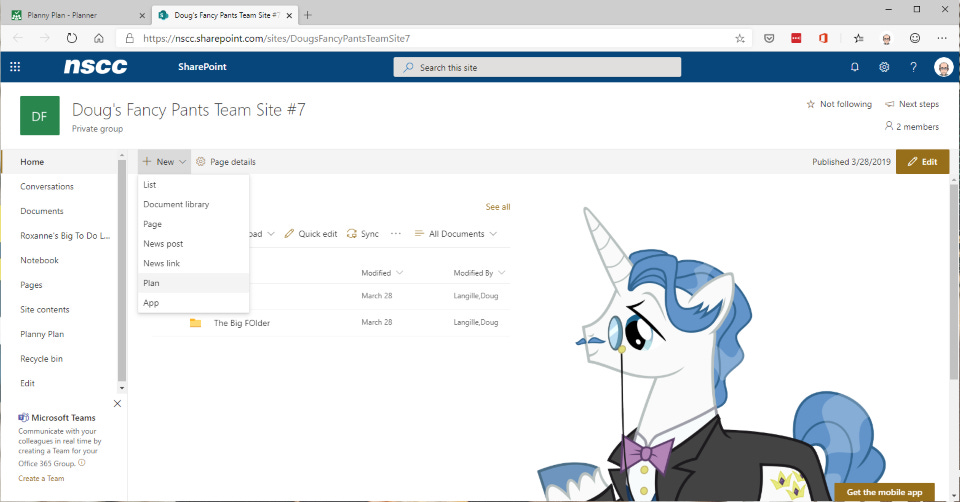Image resolution: width=960 pixels, height=502 pixels.
Task: Click the browser address bar URL
Action: (276, 38)
